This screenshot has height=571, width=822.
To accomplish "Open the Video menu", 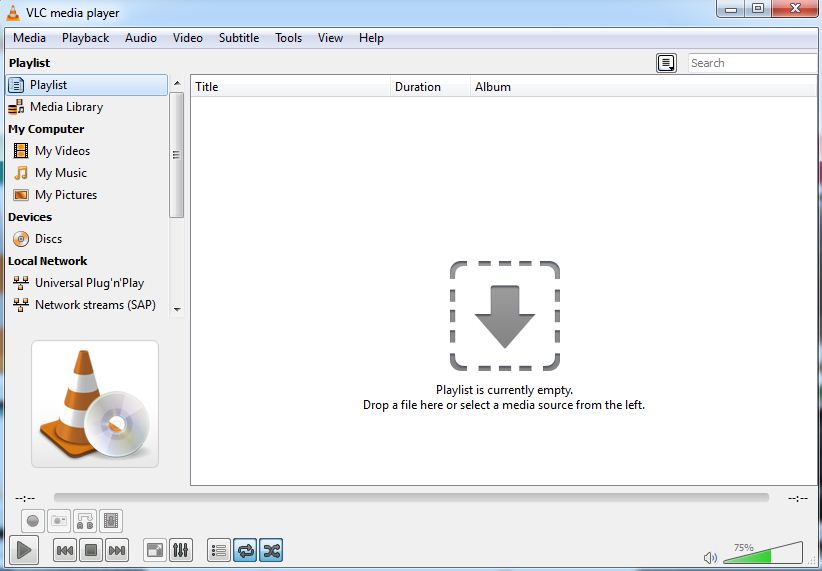I will coord(188,38).
